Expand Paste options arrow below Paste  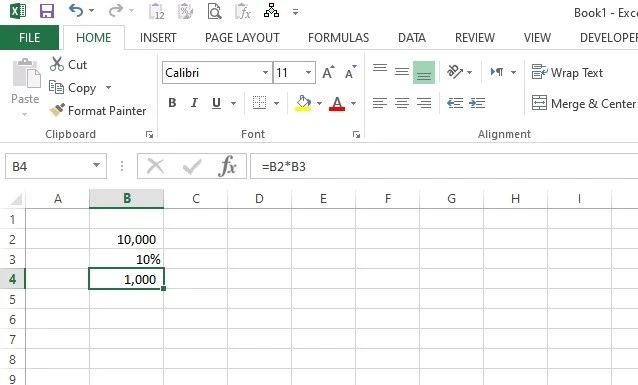pos(24,114)
